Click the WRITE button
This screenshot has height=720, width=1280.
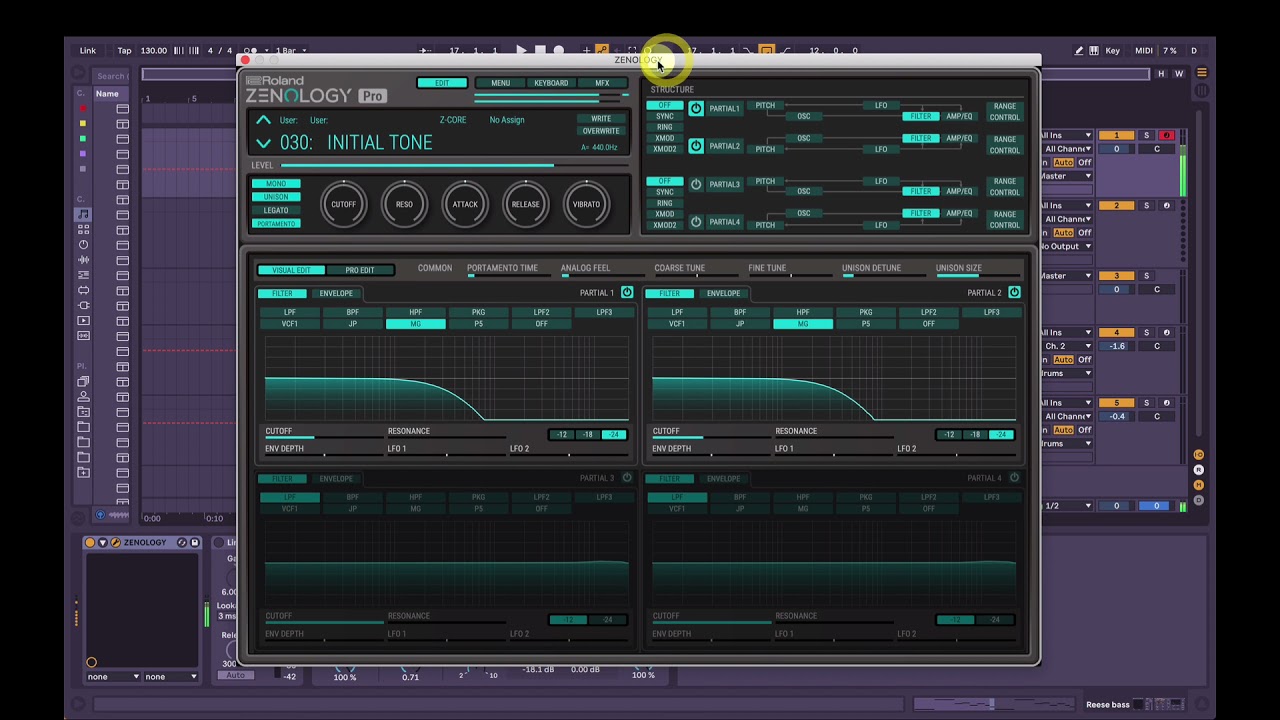click(601, 119)
